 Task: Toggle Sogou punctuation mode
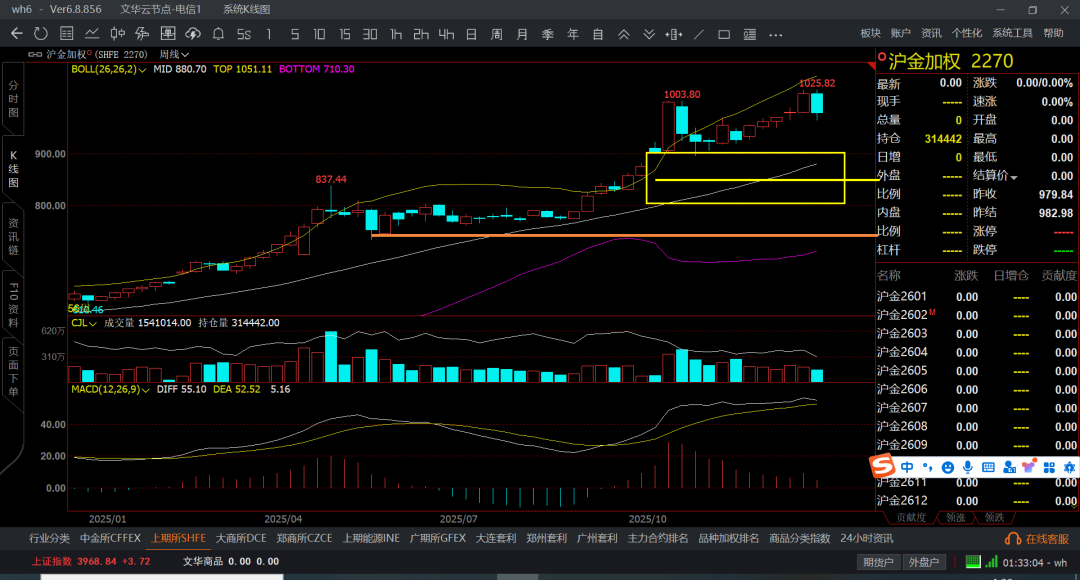point(928,467)
